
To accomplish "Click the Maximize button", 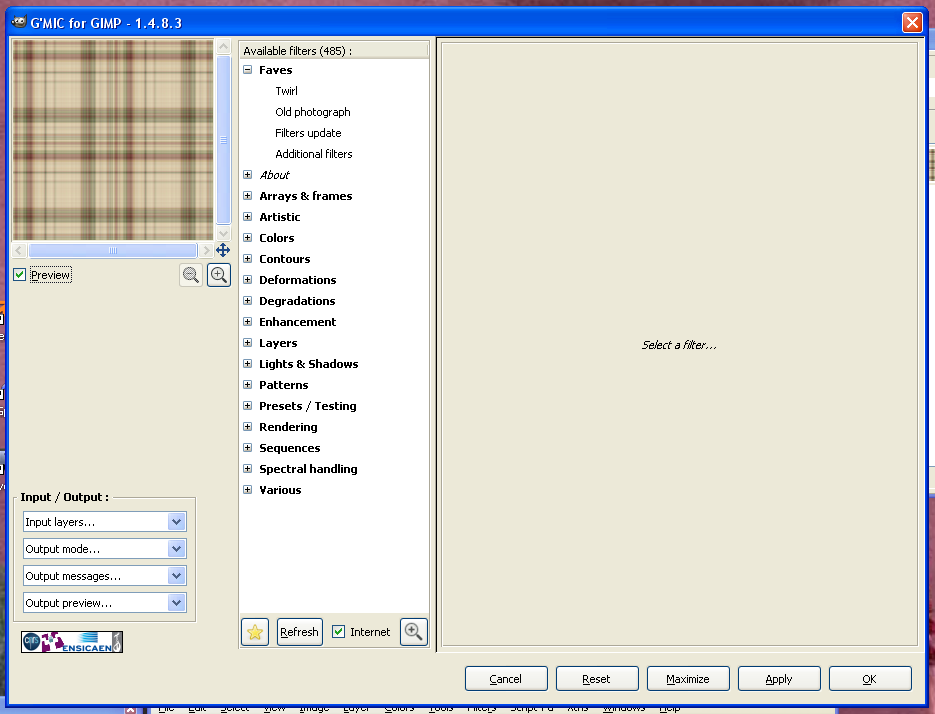I will click(688, 679).
